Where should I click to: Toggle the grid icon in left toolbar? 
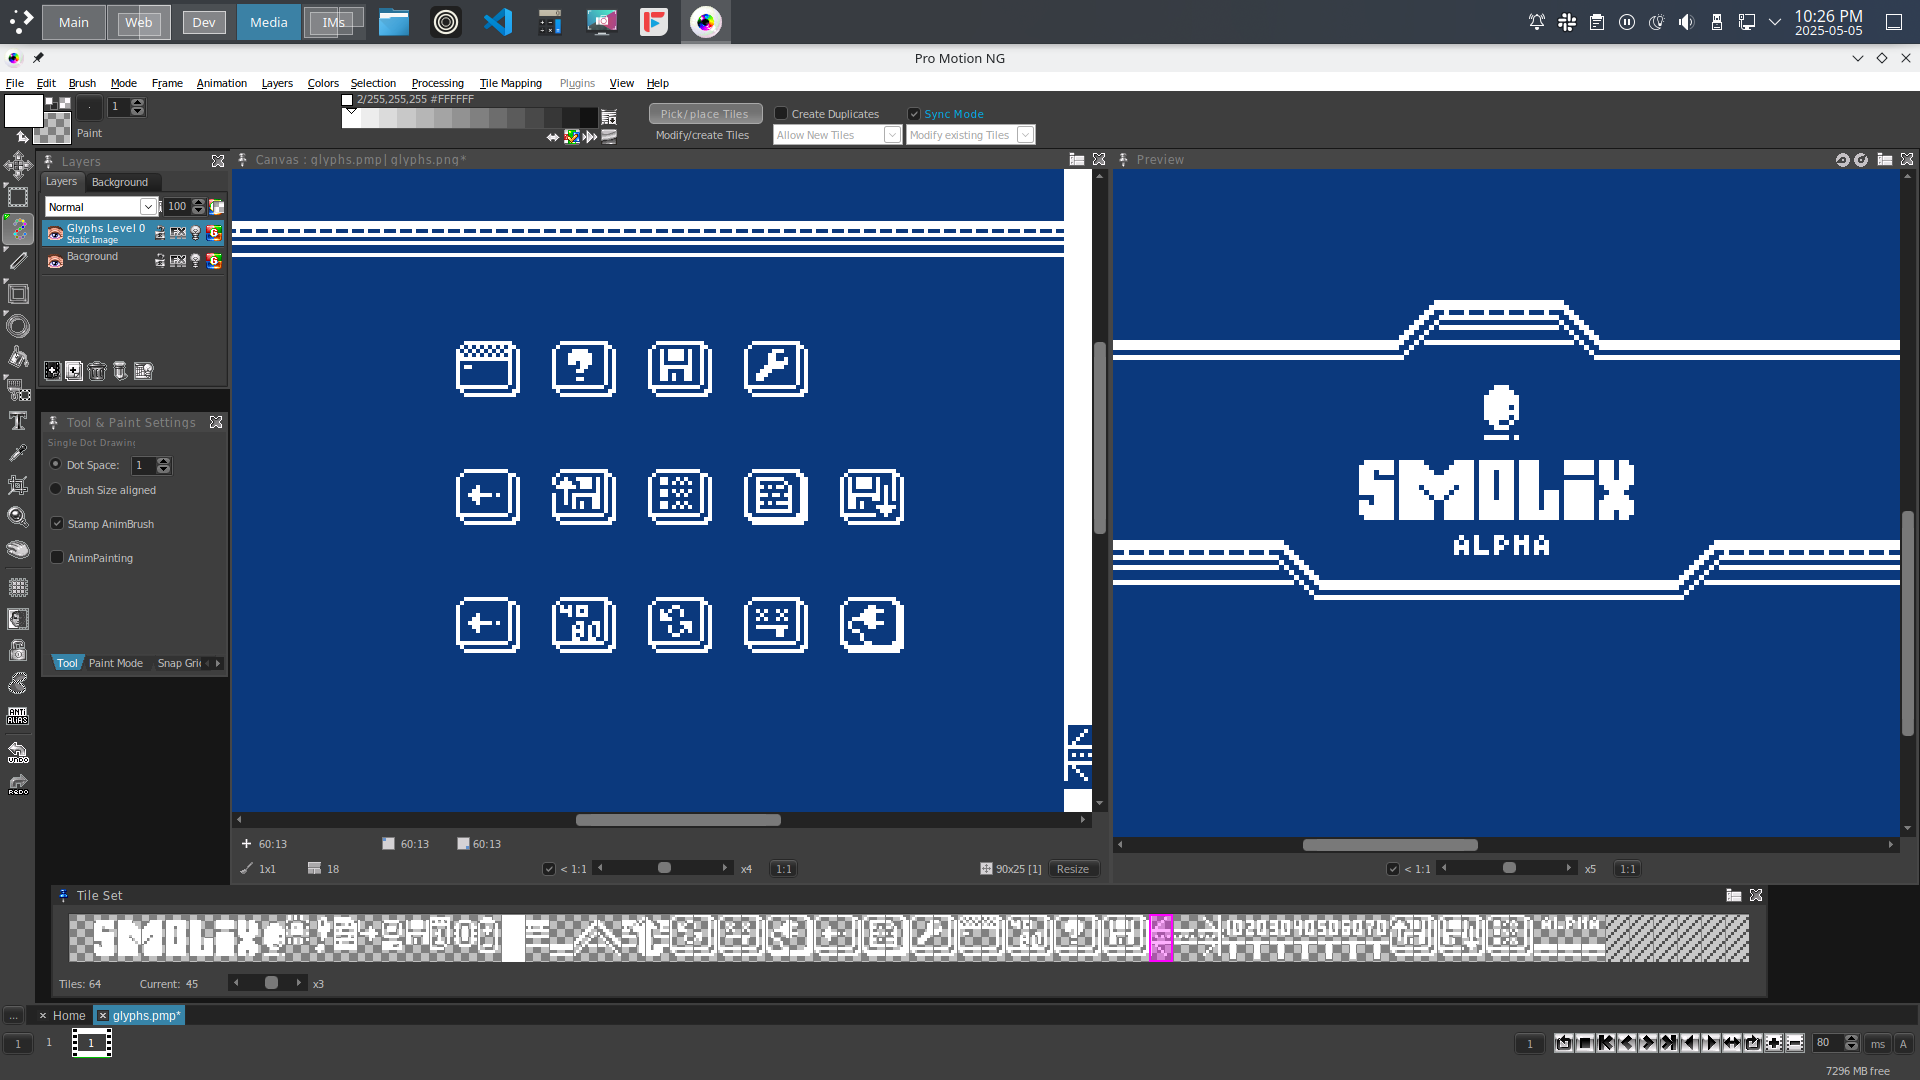tap(18, 587)
